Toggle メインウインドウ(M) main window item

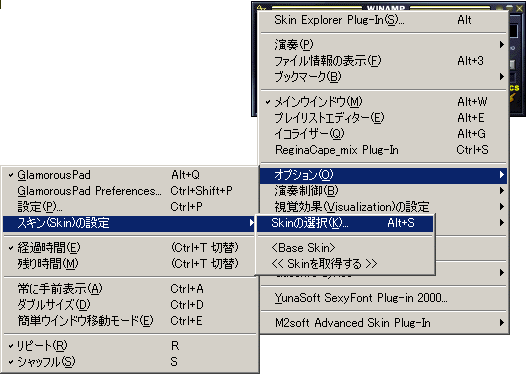click(x=383, y=101)
